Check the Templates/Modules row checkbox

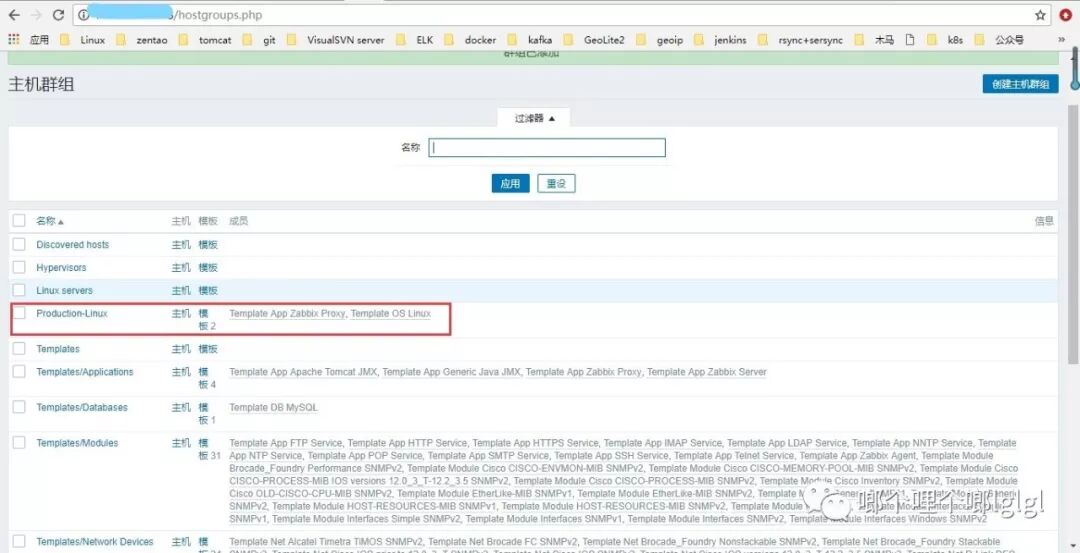pos(19,442)
